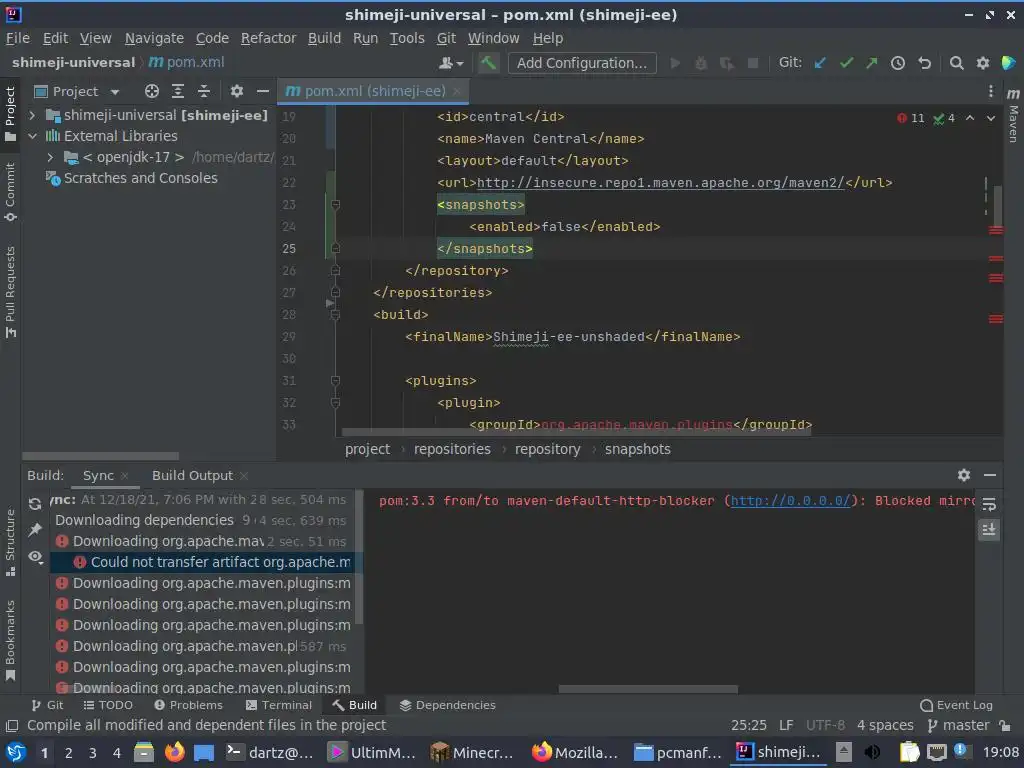Click the volume icon in system tray
The width and height of the screenshot is (1024, 768).
872,752
